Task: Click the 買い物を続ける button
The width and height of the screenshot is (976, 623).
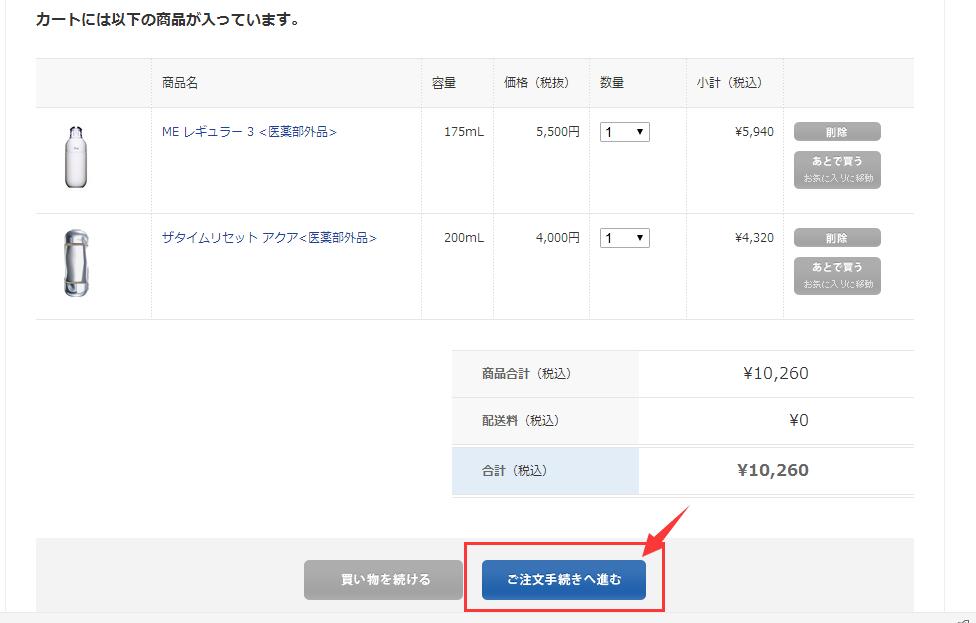Action: tap(384, 579)
